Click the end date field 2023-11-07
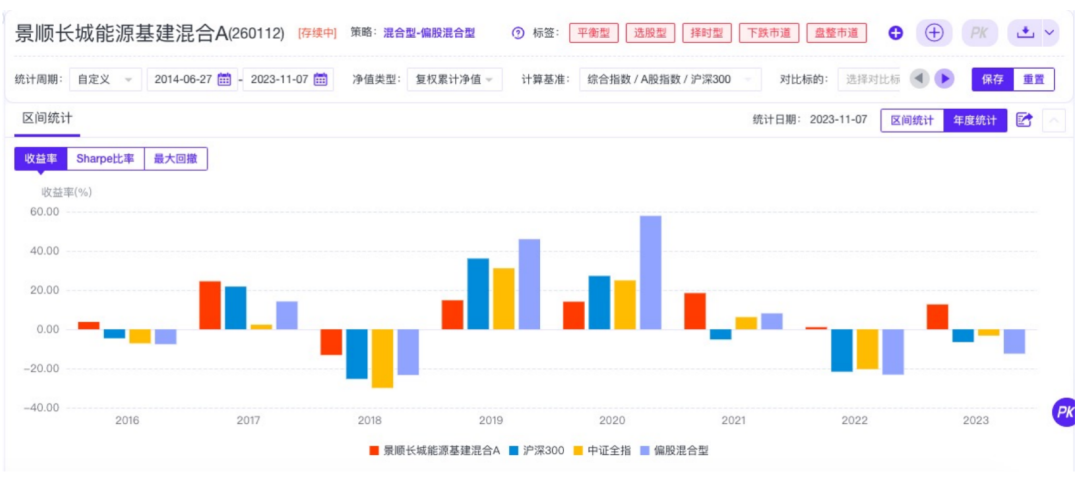1080x488 pixels. click(288, 79)
